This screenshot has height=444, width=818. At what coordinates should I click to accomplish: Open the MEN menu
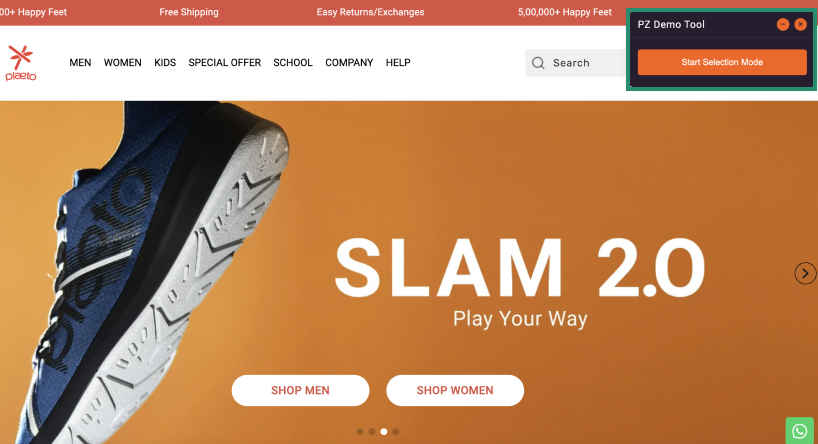tap(80, 63)
